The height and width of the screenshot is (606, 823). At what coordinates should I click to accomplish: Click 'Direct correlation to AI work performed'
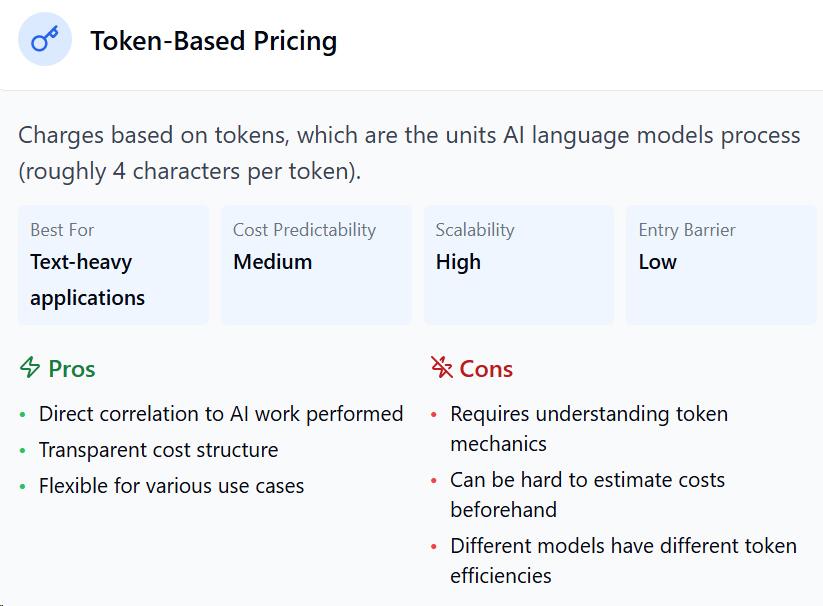[x=221, y=414]
